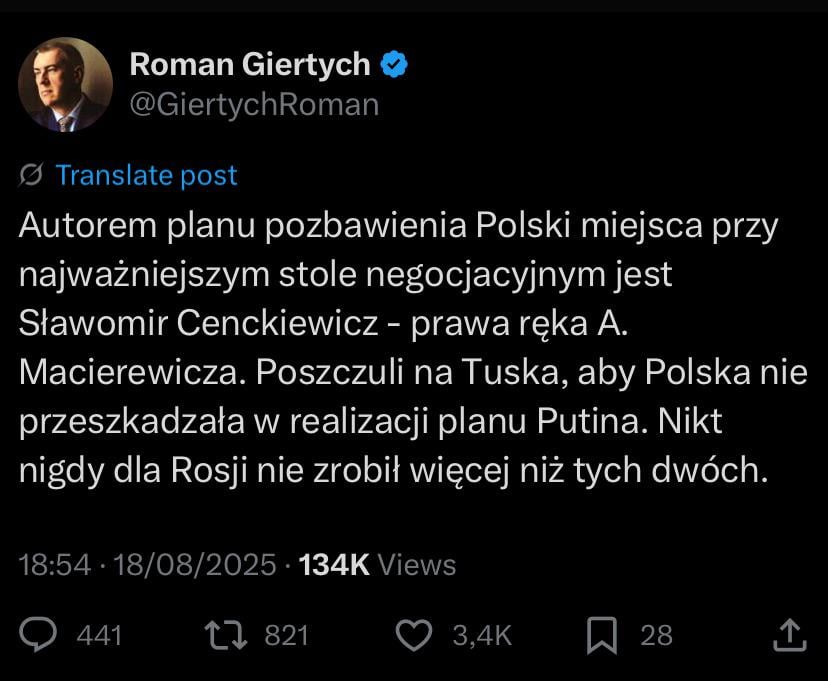Click the reply speech bubble icon
Image resolution: width=828 pixels, height=681 pixels.
[37, 634]
